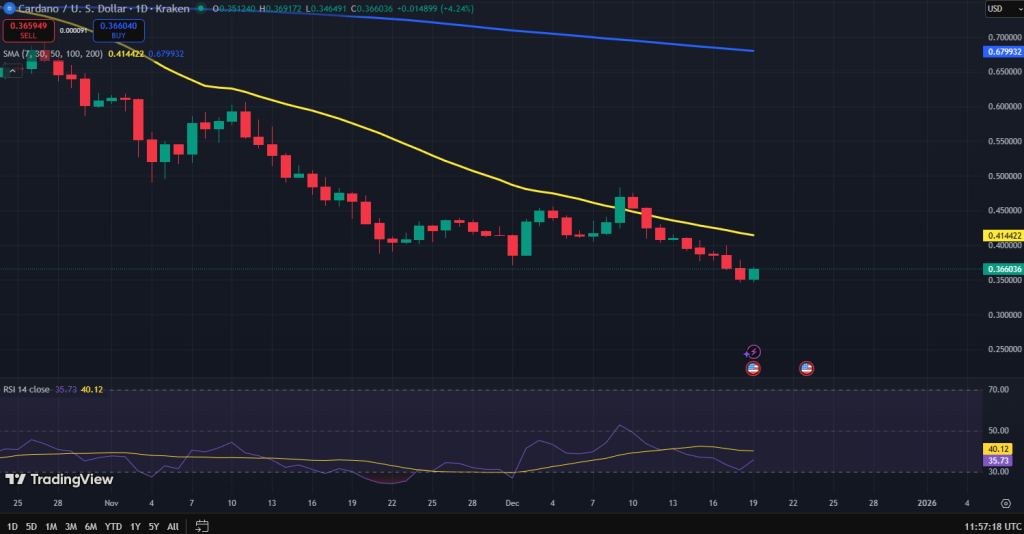
Task: Select the 5D date range
Action: (31, 526)
